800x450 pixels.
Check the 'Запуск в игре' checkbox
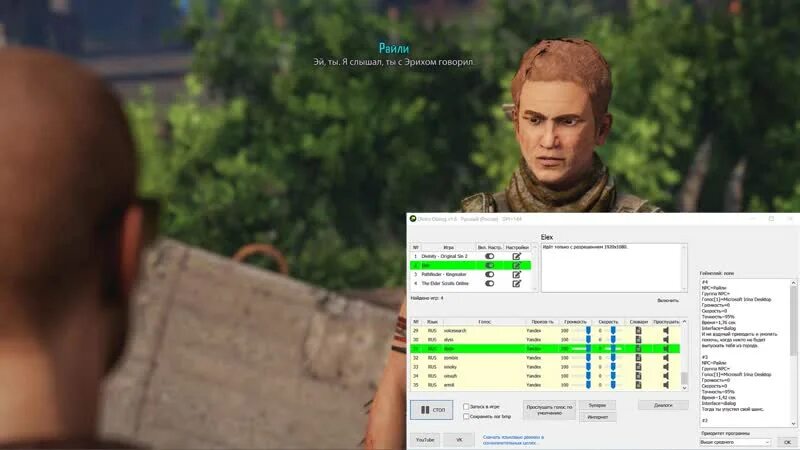coord(466,407)
